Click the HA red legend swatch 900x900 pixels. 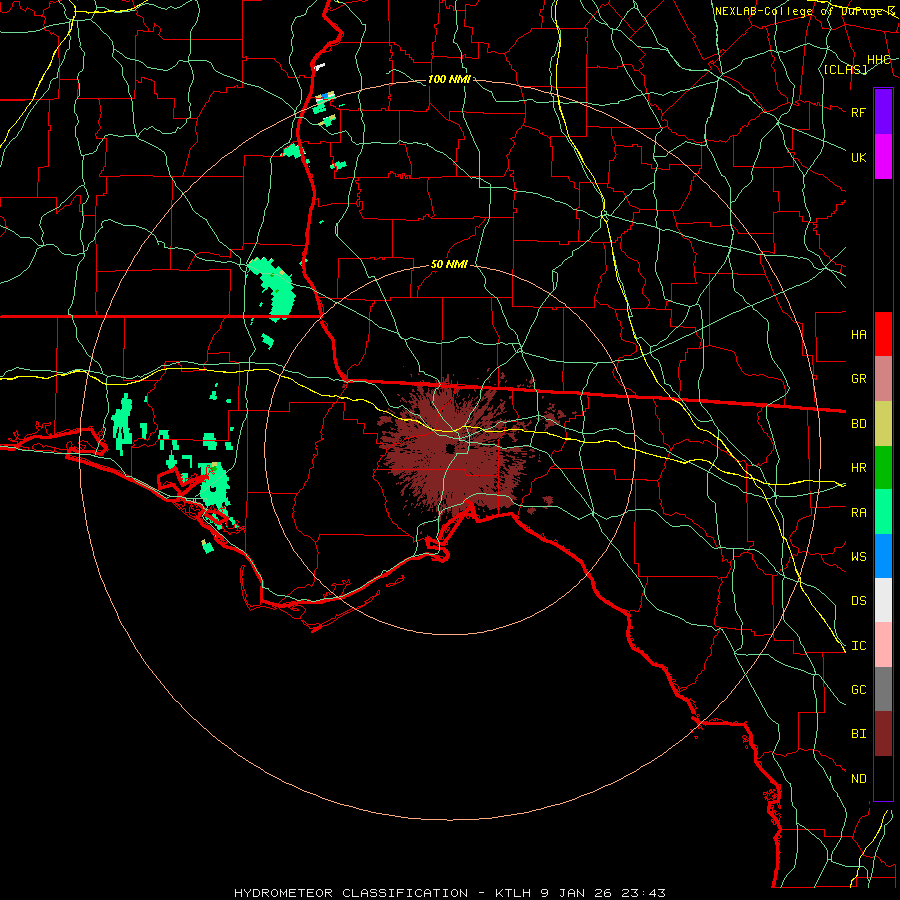(883, 334)
